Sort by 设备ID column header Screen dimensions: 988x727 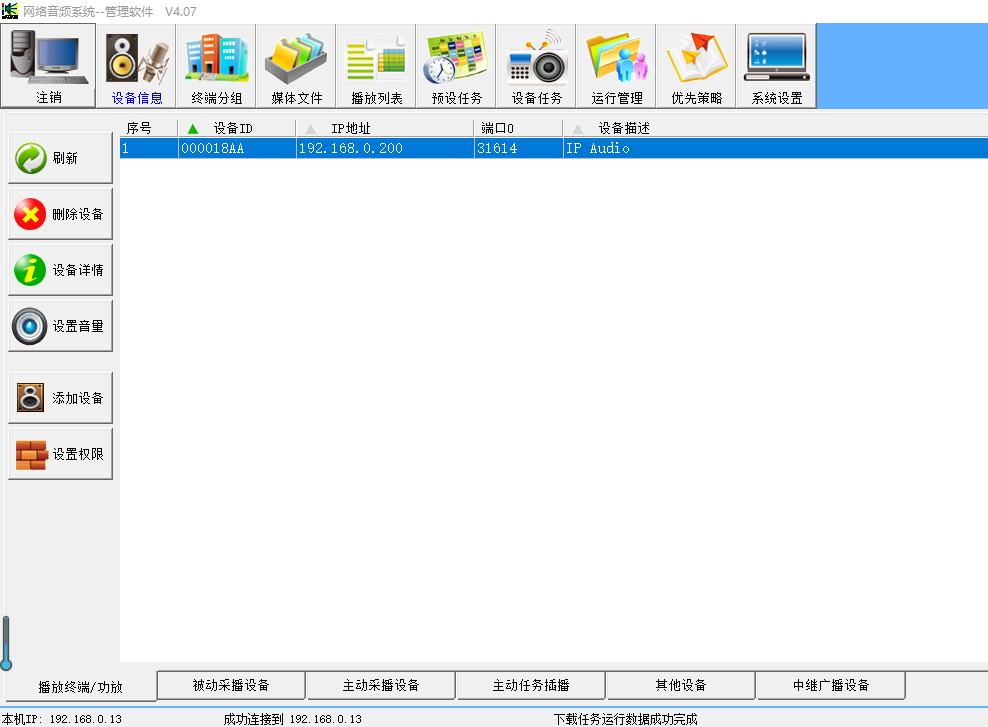coord(237,128)
